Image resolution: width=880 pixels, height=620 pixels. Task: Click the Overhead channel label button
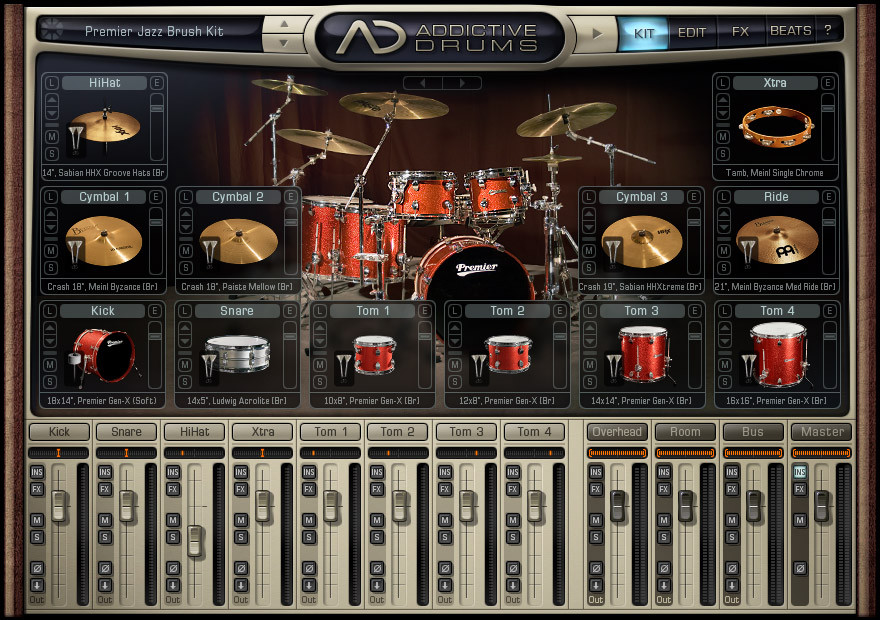pos(616,432)
